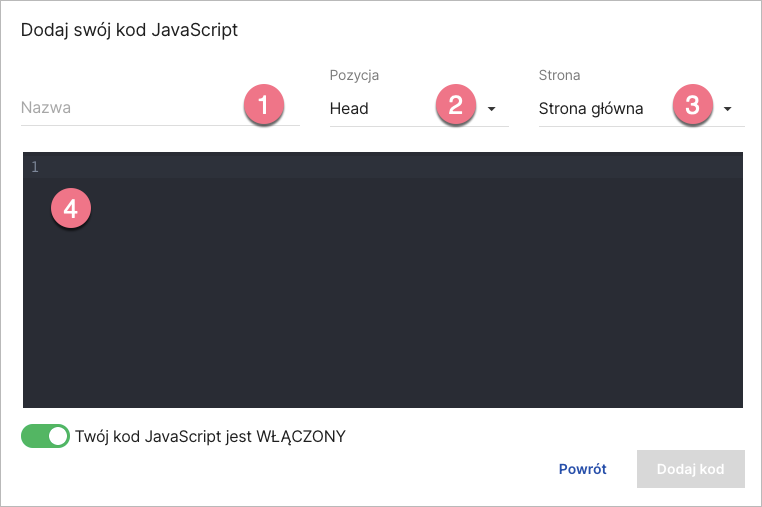The width and height of the screenshot is (762, 507).
Task: Disable the JavaScript code toggle switch
Action: click(45, 436)
